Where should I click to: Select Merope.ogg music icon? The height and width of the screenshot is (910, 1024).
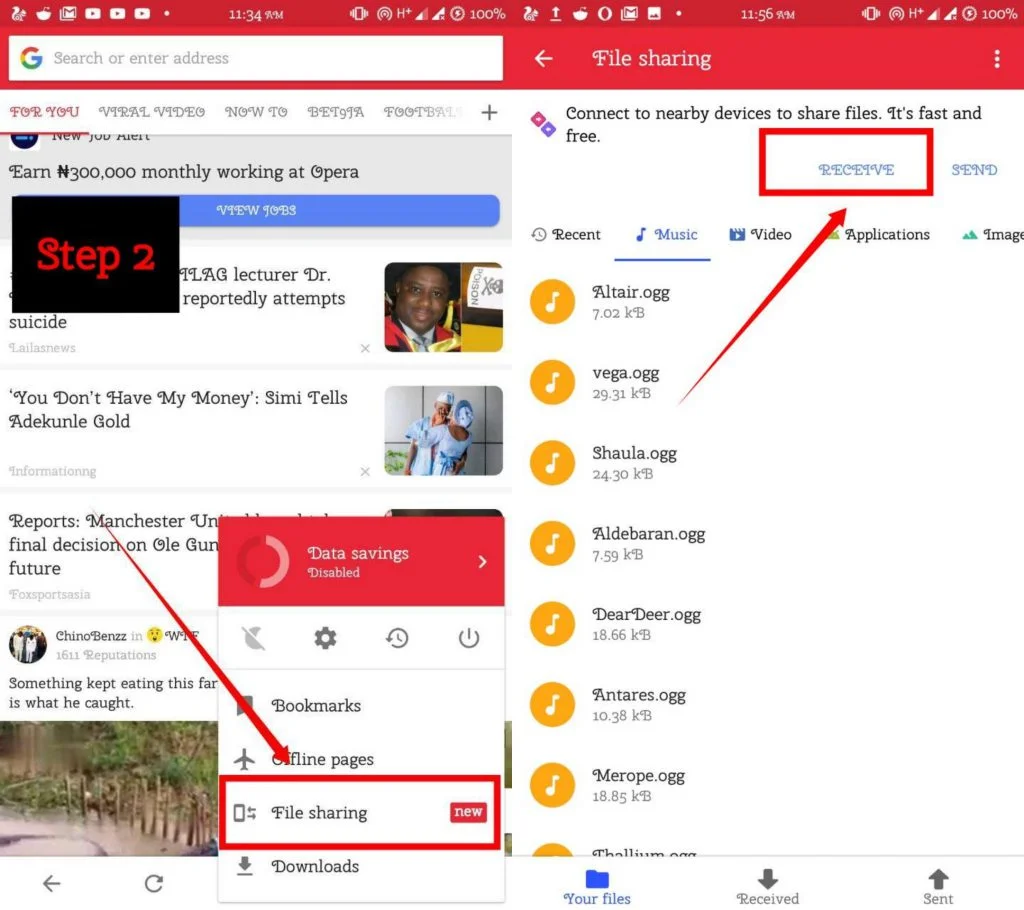552,785
